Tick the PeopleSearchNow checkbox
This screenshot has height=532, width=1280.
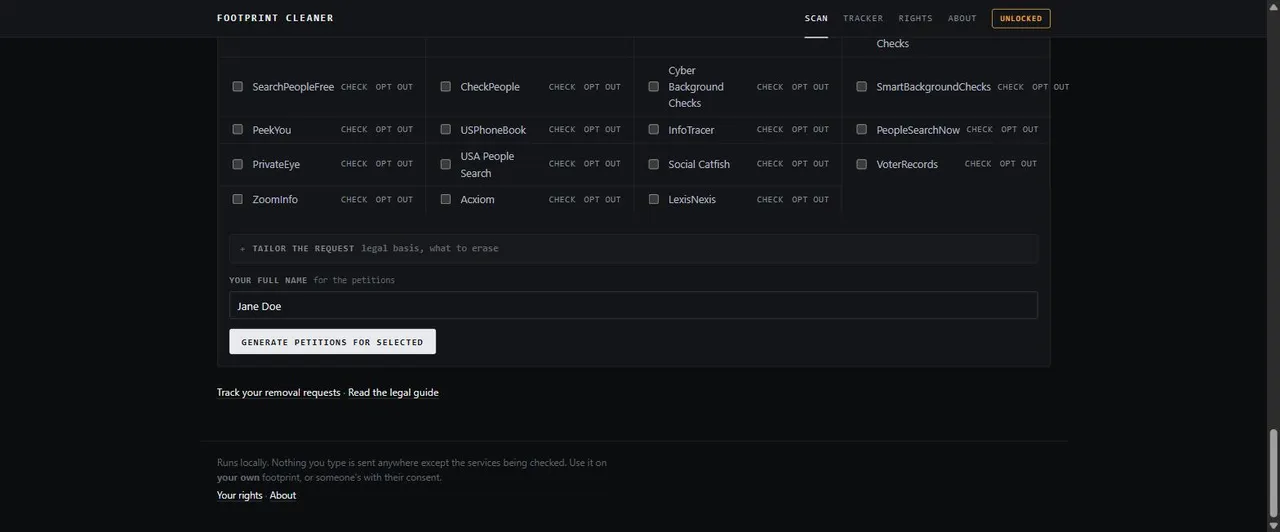tap(862, 129)
